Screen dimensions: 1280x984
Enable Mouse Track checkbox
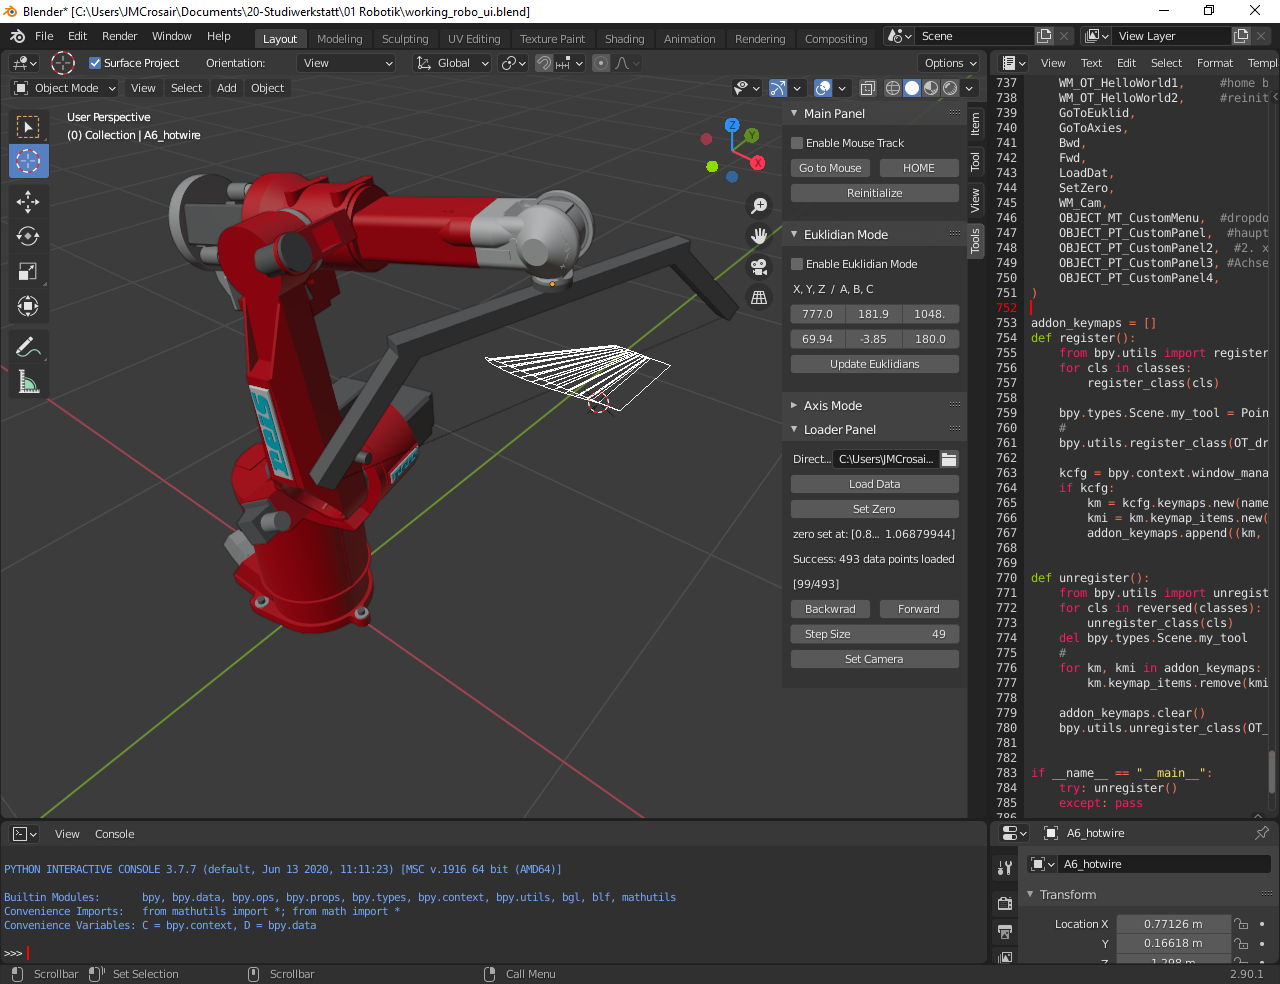(x=797, y=143)
